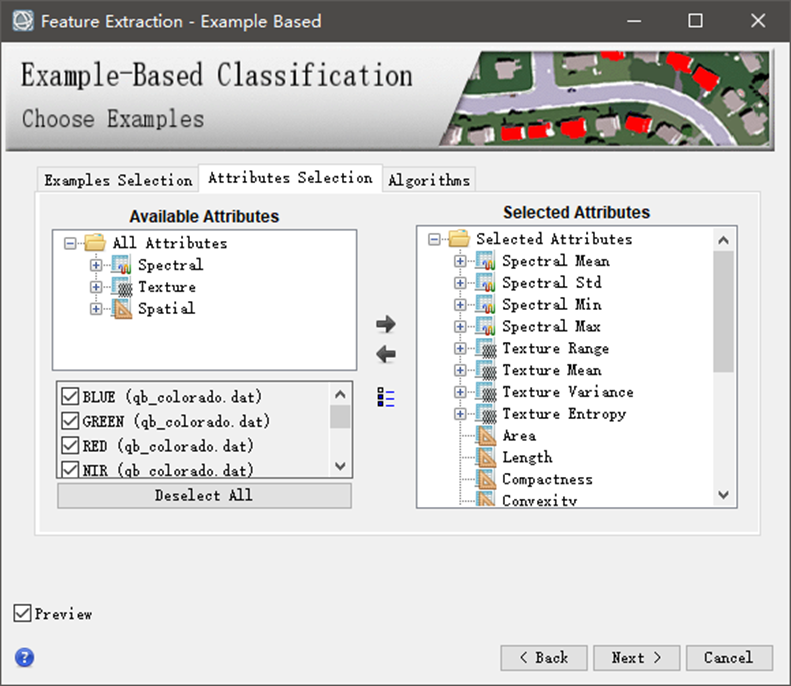Click the band list scrollbar thumb
791x686 pixels.
tap(340, 417)
